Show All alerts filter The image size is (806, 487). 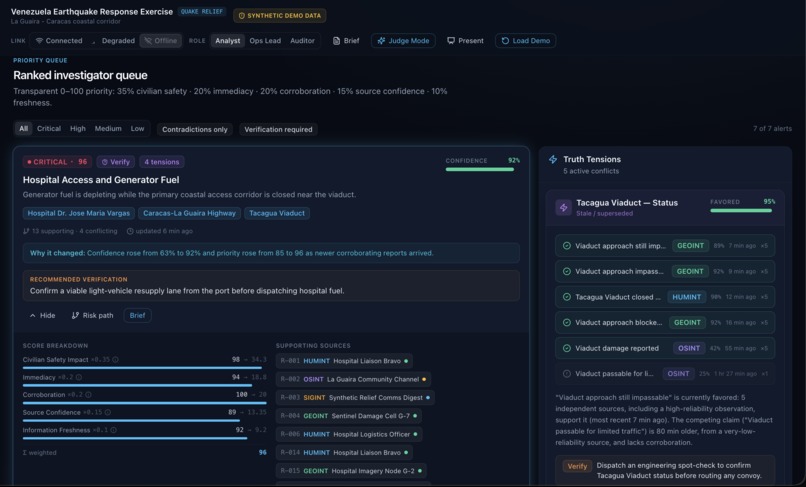point(24,129)
